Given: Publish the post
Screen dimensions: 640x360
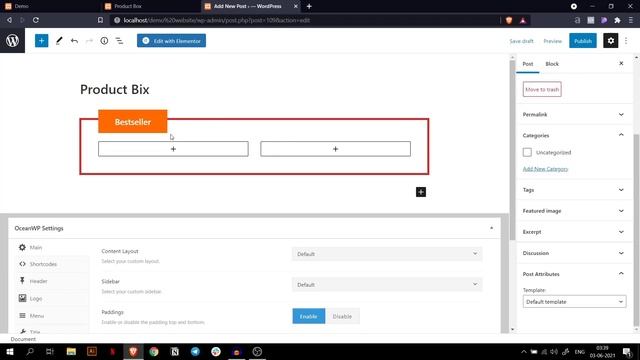Looking at the screenshot, I should point(583,41).
